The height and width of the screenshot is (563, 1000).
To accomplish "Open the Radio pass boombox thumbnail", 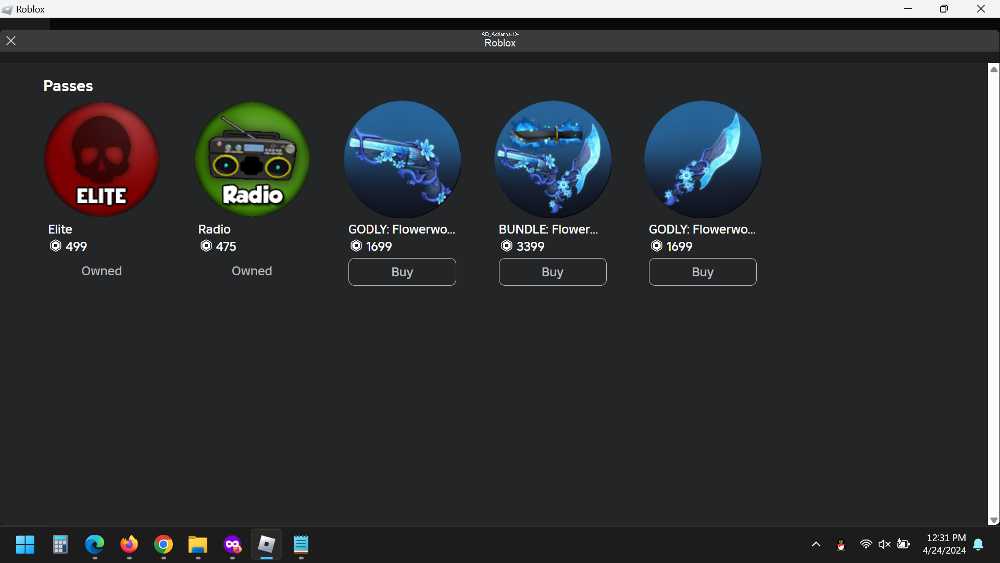I will point(252,159).
